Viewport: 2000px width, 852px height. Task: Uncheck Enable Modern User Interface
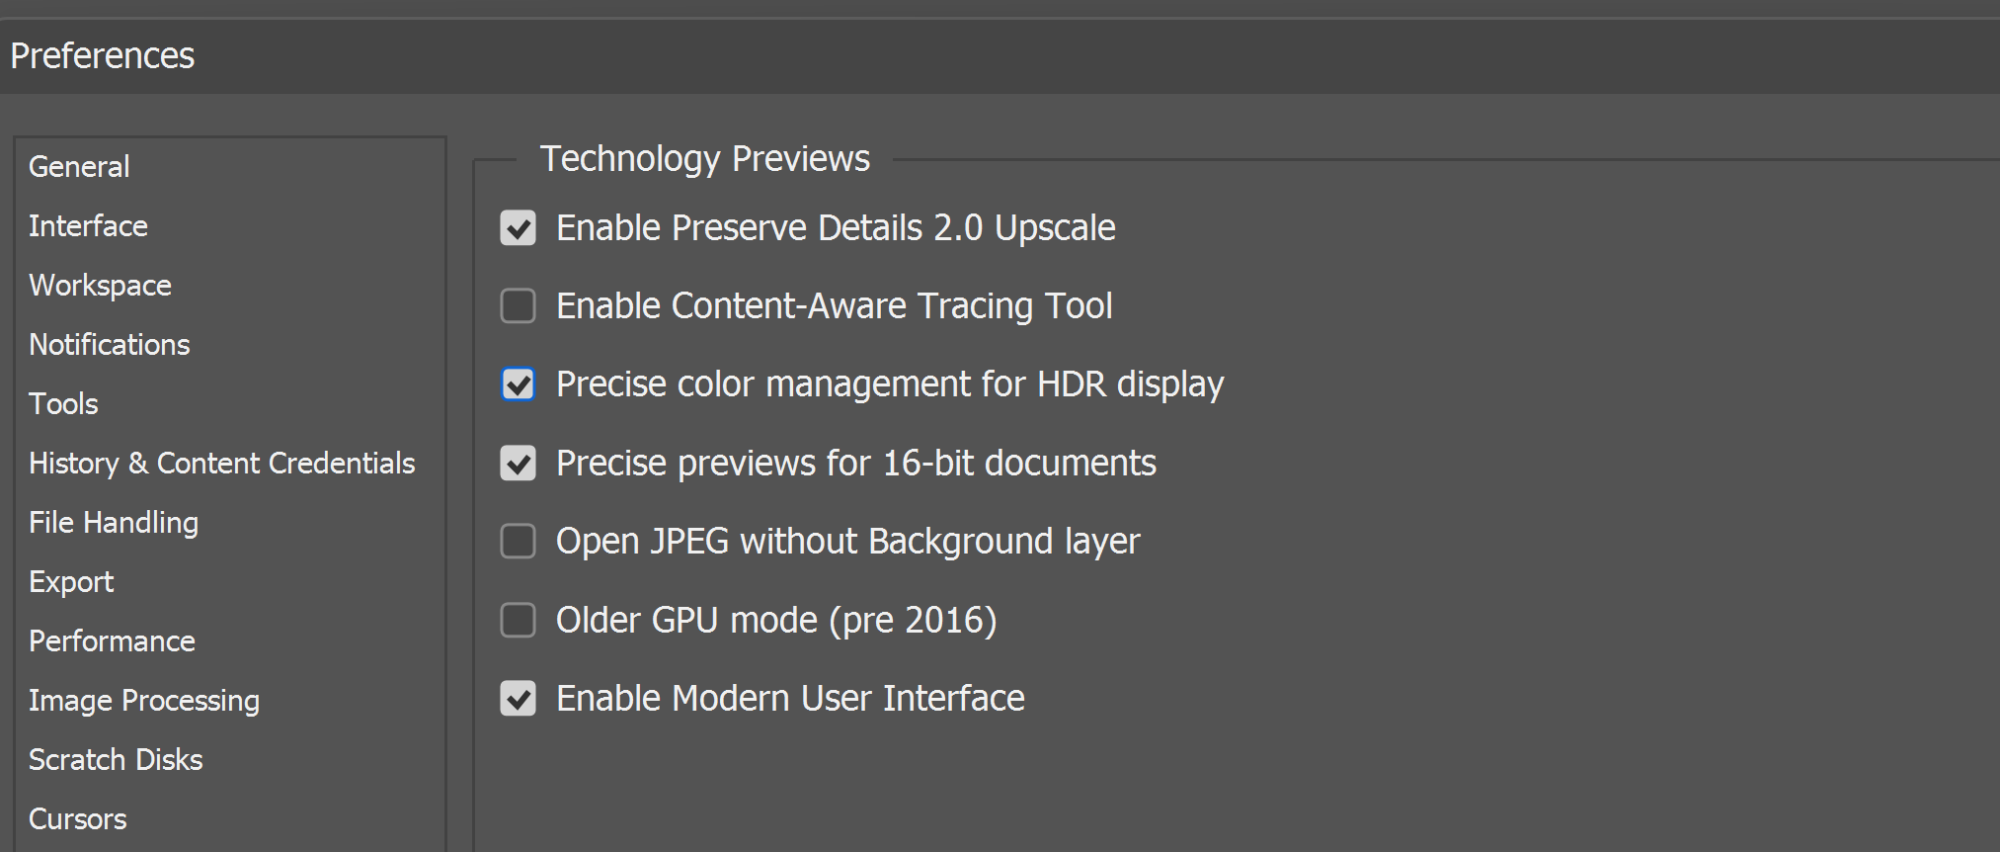(x=518, y=698)
